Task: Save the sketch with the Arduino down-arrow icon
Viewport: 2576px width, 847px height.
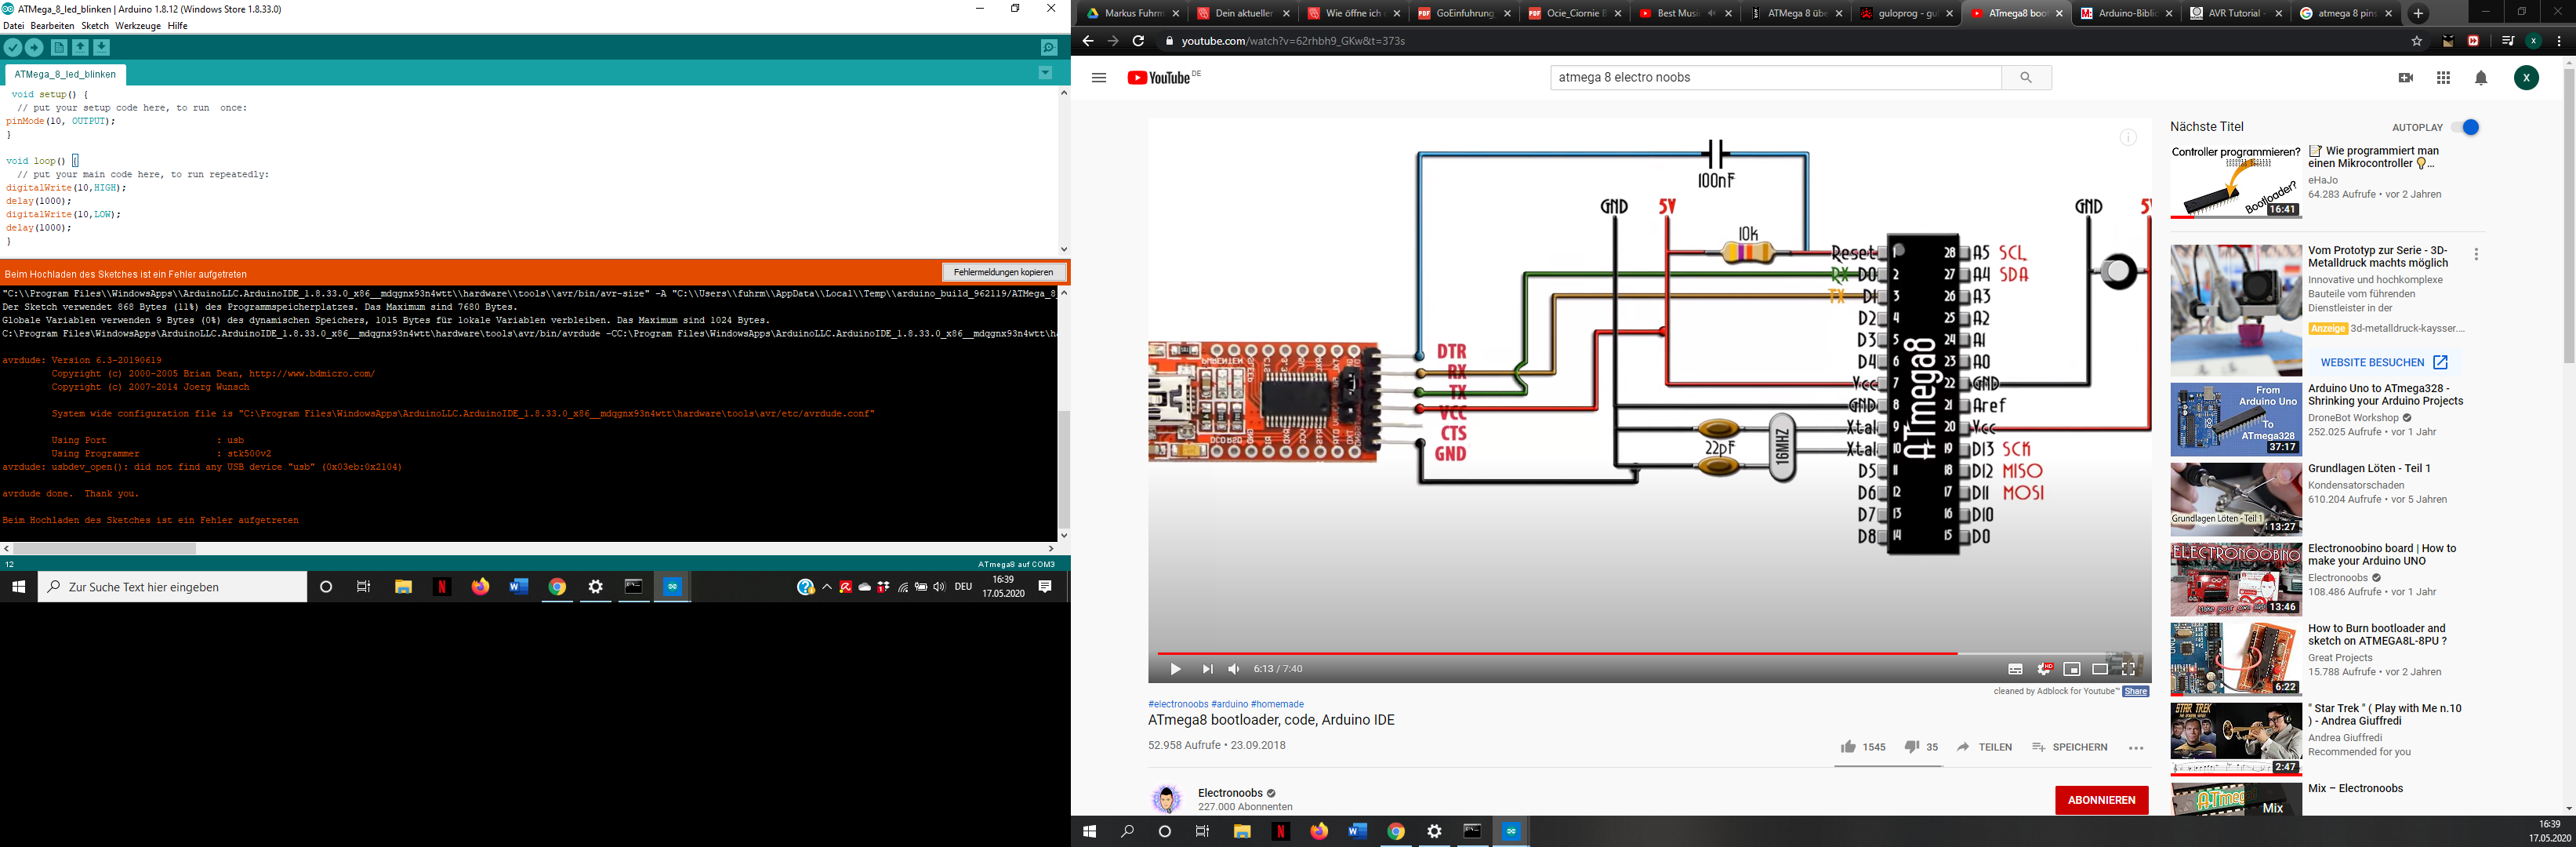Action: pyautogui.click(x=101, y=47)
